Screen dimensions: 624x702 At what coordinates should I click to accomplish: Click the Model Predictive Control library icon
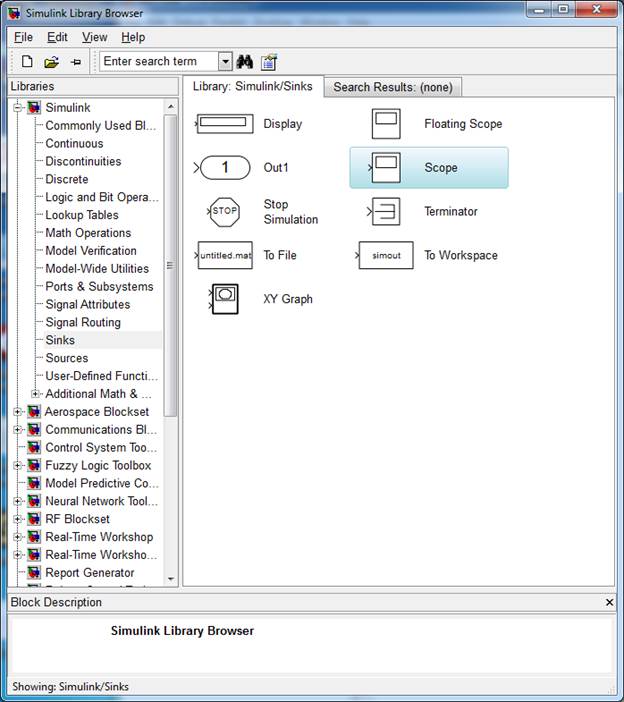pyautogui.click(x=34, y=483)
